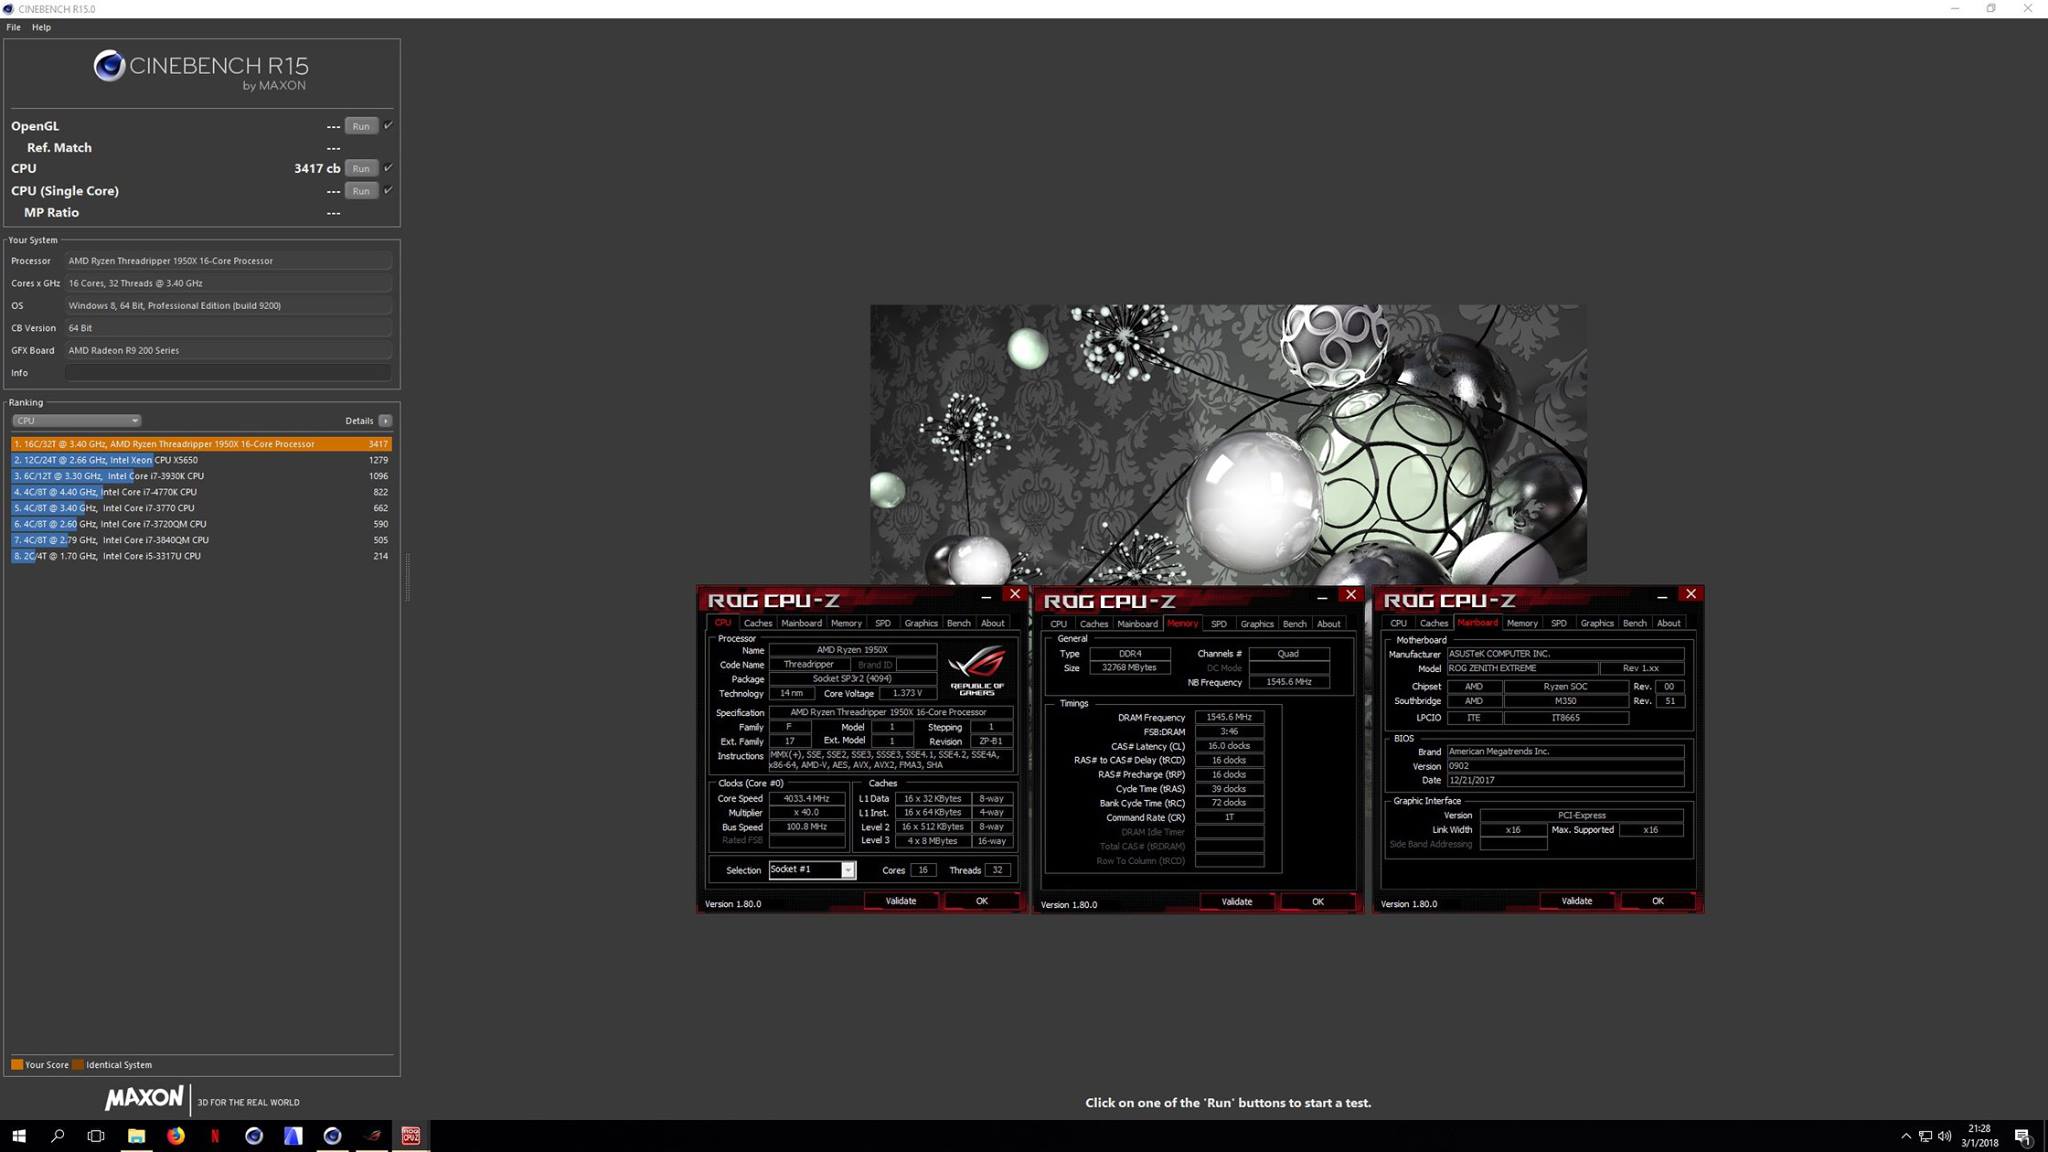Open the volume control in system tray
The height and width of the screenshot is (1152, 2048).
tap(1944, 1136)
